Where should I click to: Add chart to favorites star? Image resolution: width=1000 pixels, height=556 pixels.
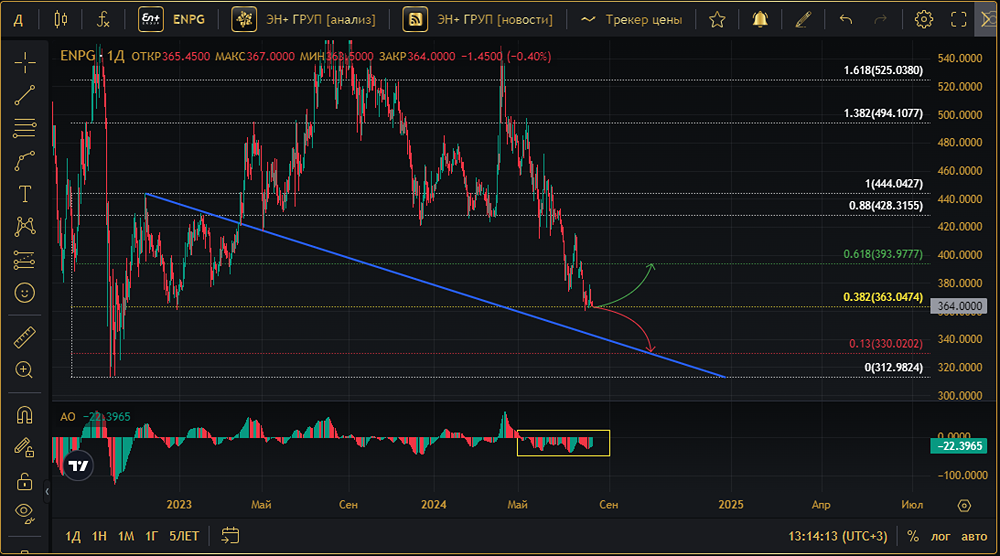coord(717,20)
